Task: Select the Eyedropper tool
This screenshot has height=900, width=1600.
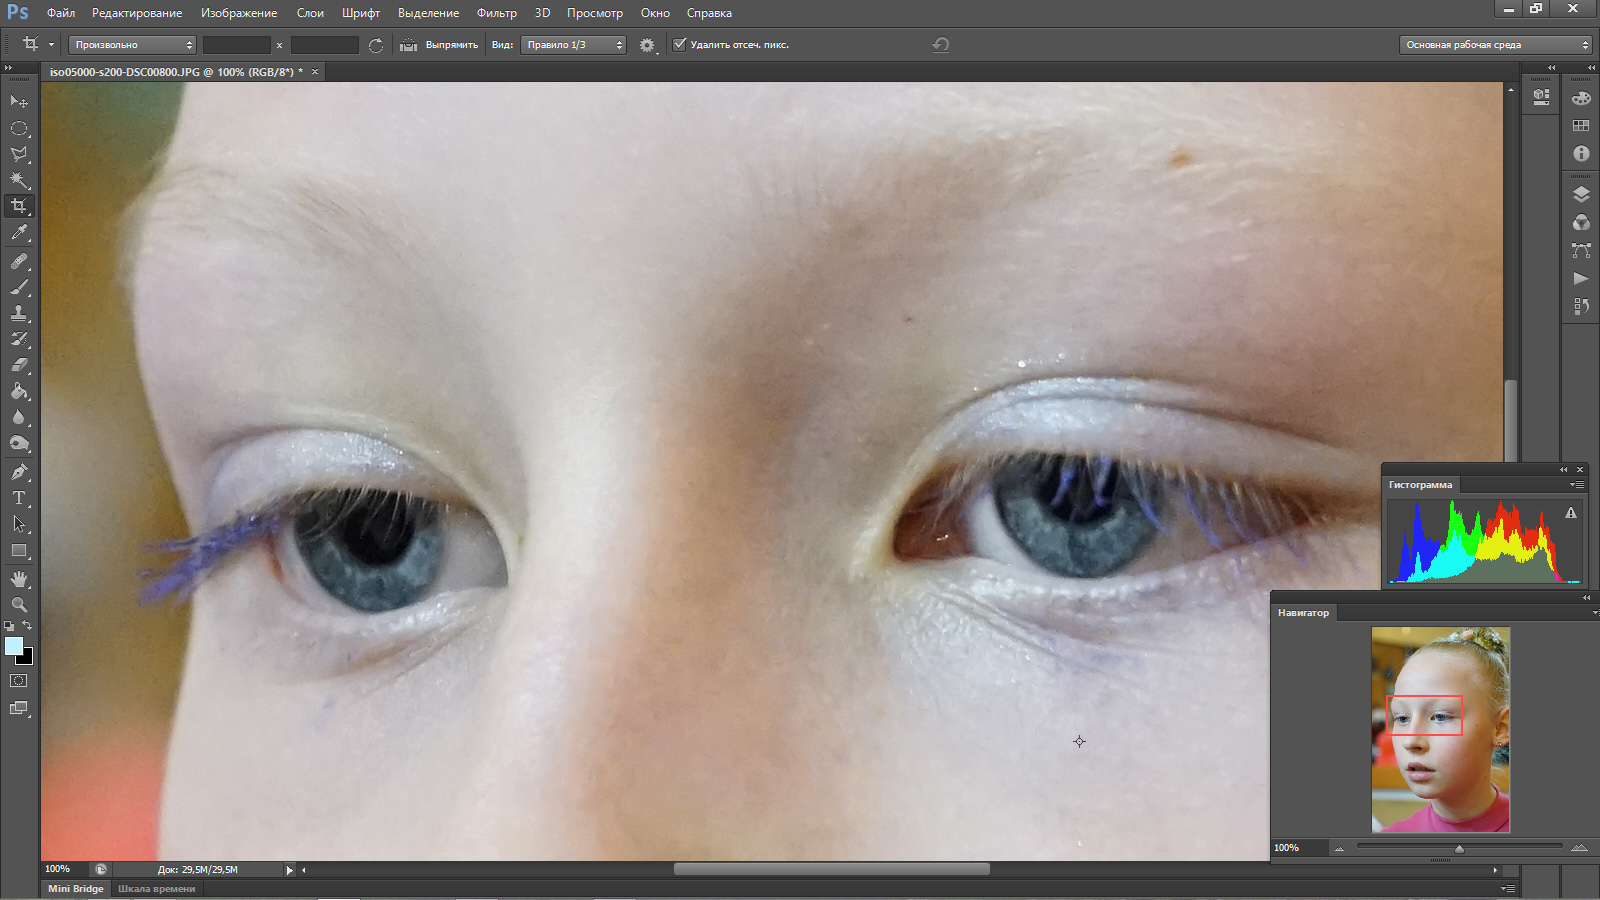Action: coord(19,233)
